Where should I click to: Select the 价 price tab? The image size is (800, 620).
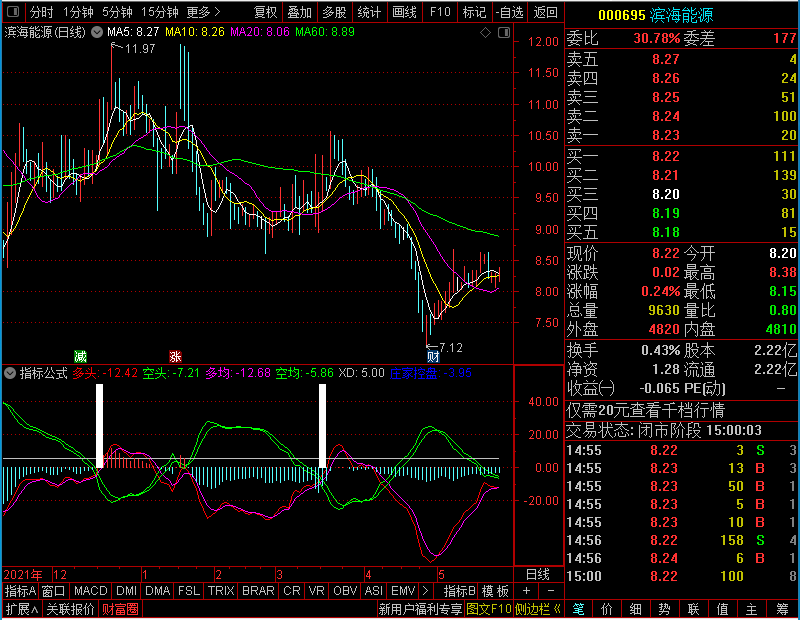coord(607,609)
